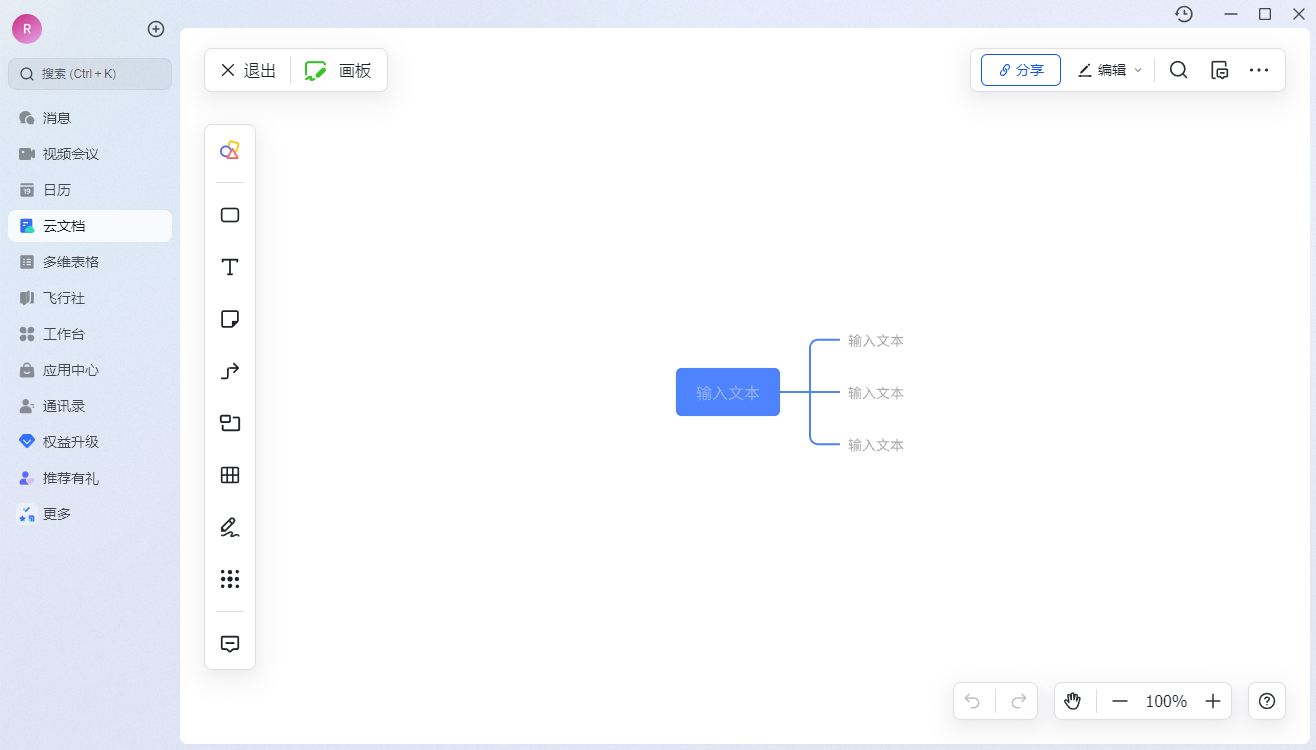
Task: Go to 应用中心 in the sidebar
Action: 90,370
